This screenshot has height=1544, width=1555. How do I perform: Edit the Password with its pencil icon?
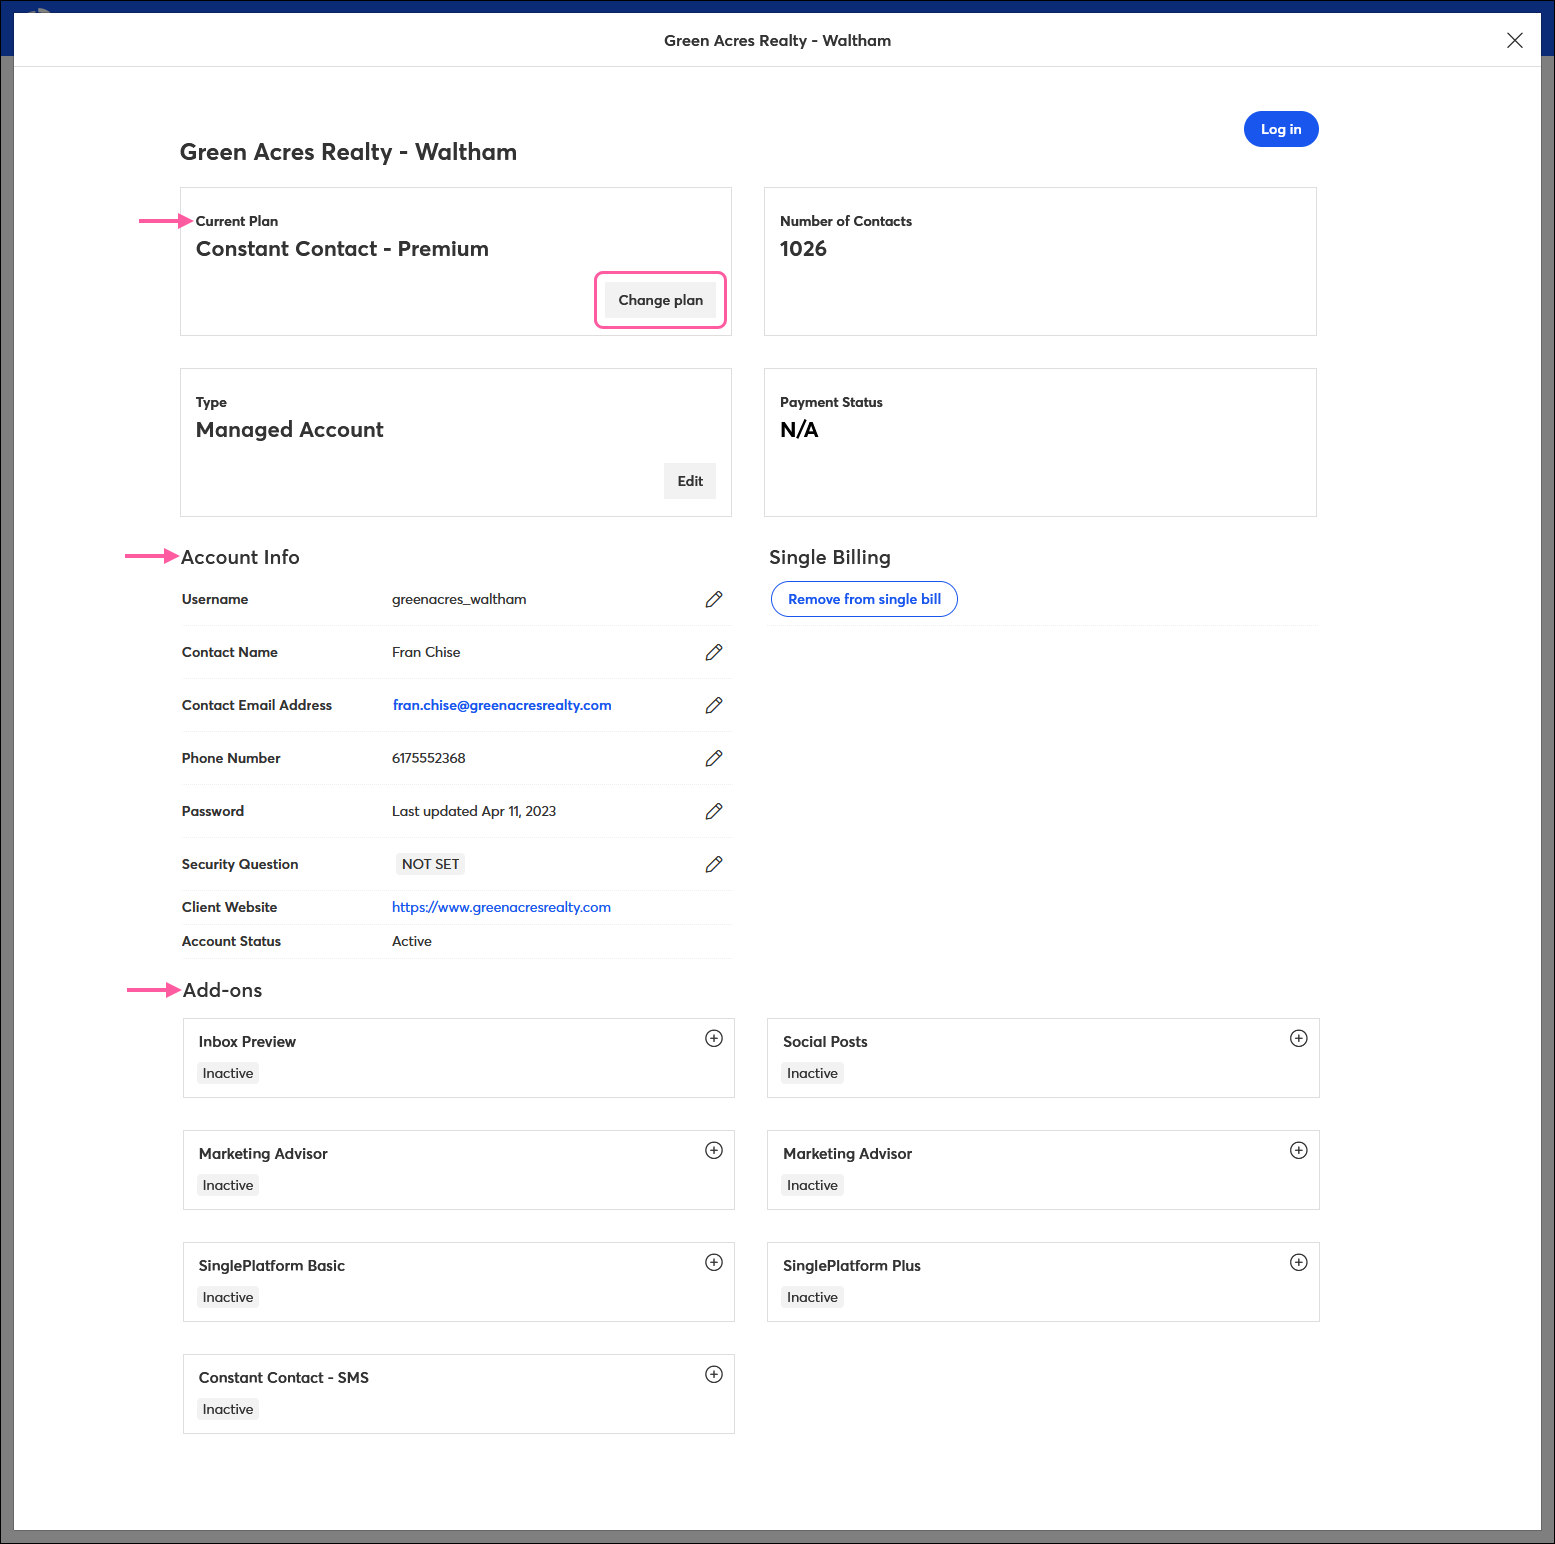pyautogui.click(x=714, y=811)
